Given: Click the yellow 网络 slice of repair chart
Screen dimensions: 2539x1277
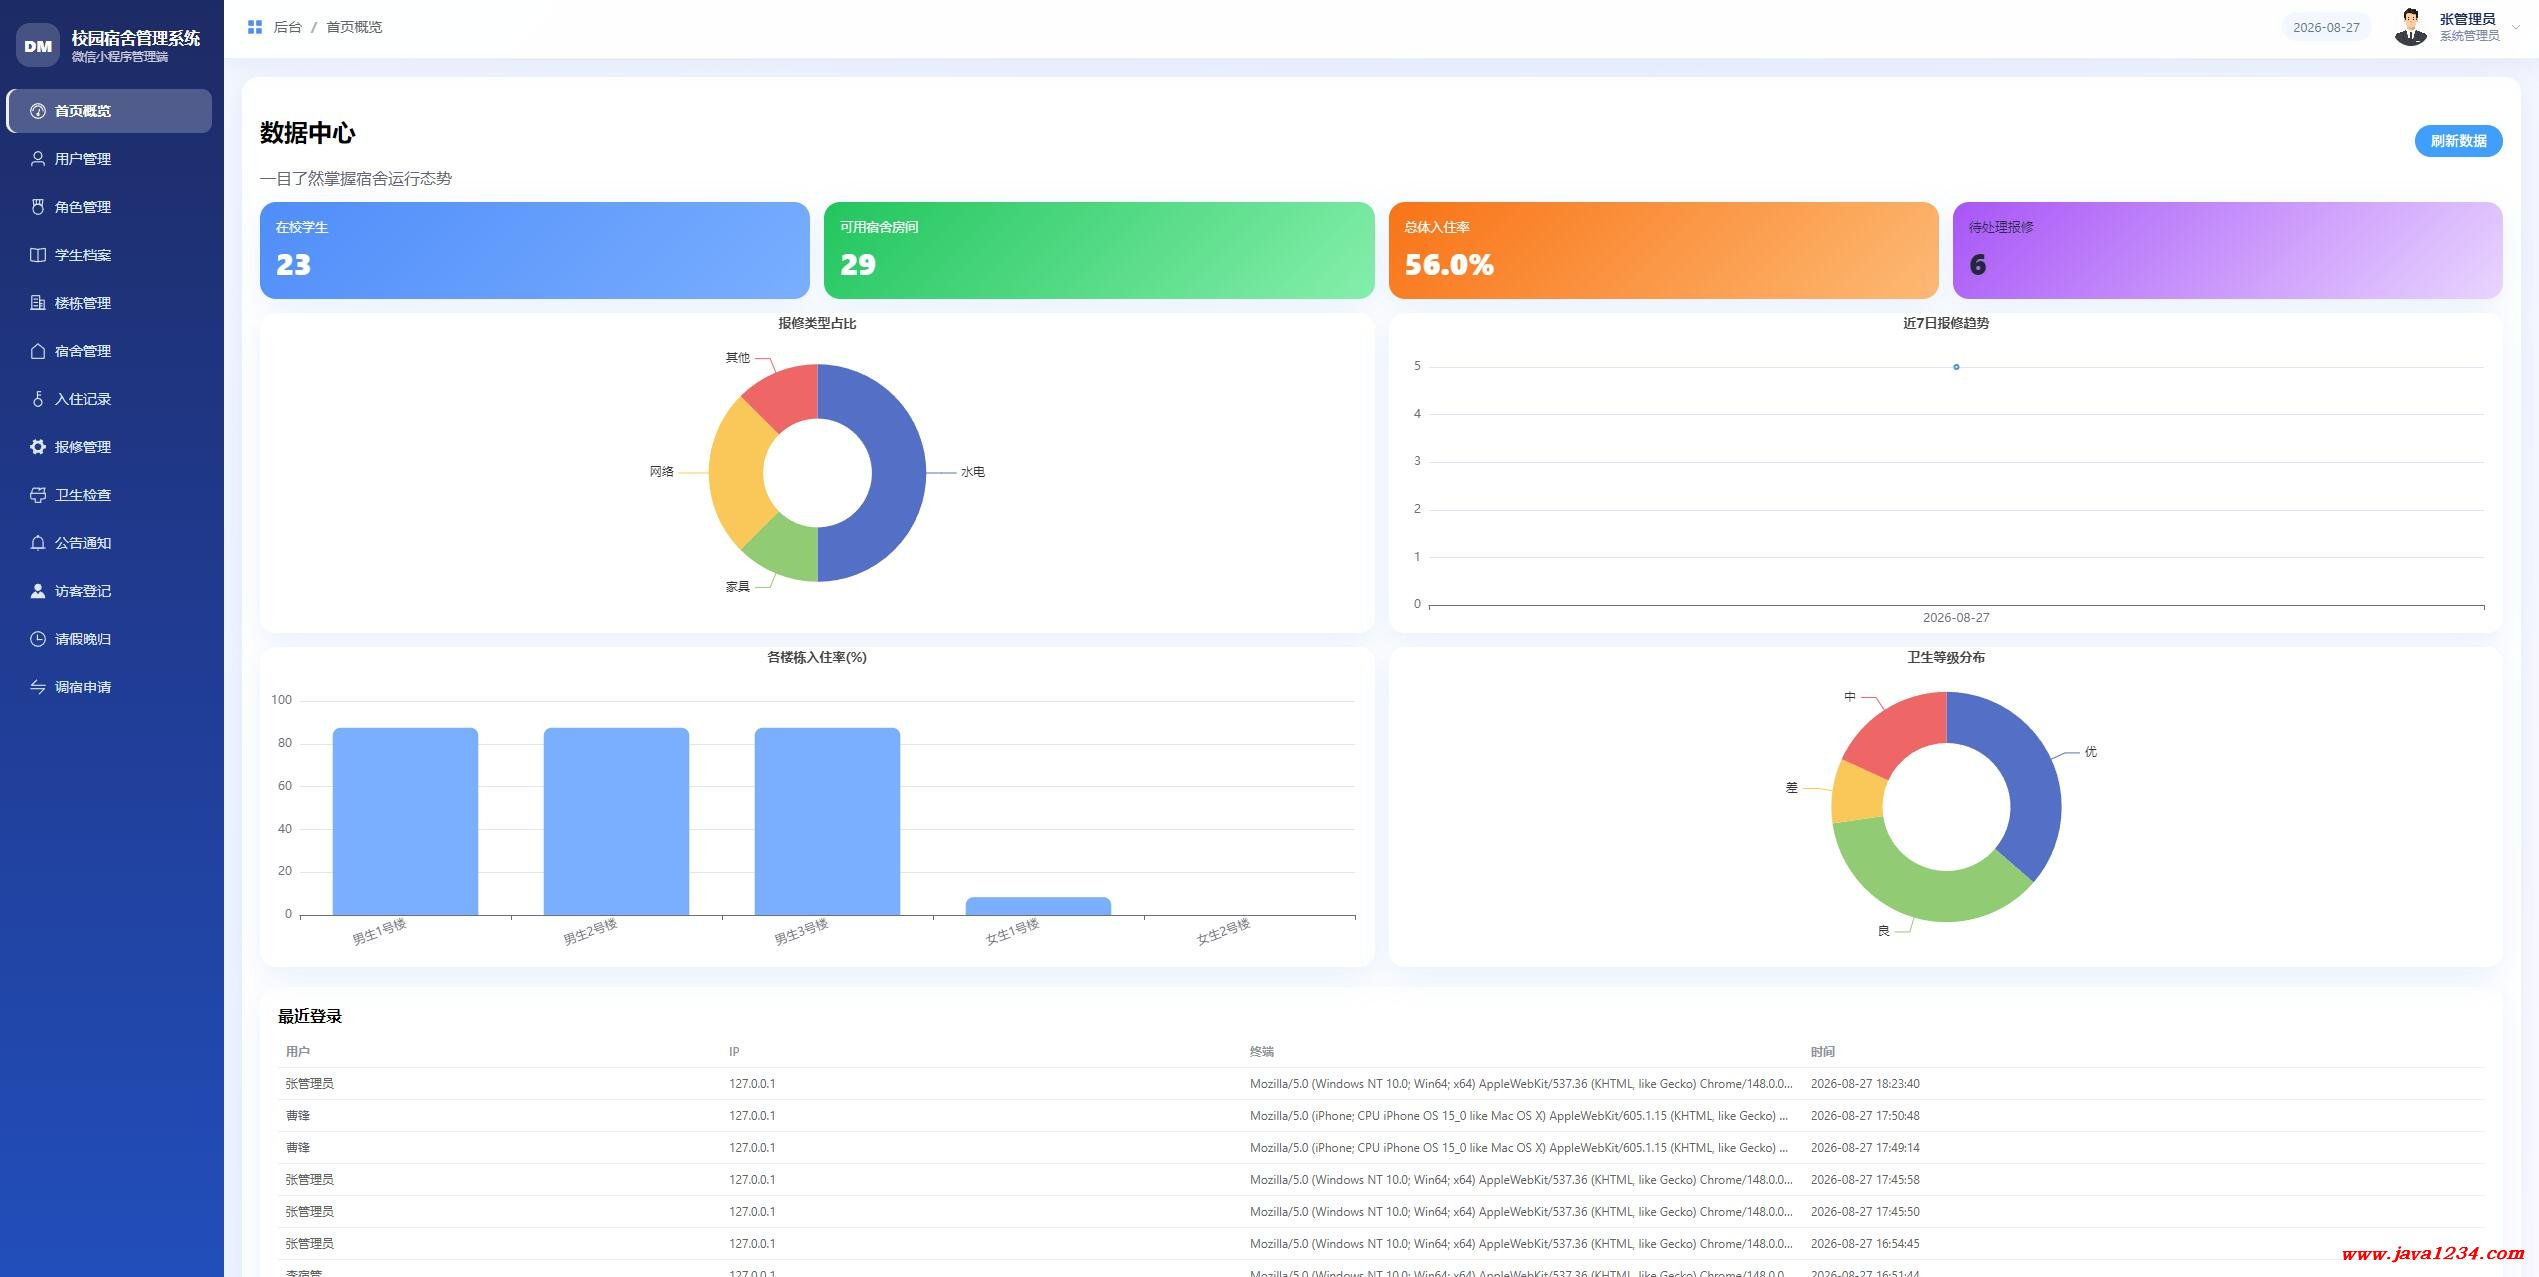Looking at the screenshot, I should pyautogui.click(x=738, y=473).
